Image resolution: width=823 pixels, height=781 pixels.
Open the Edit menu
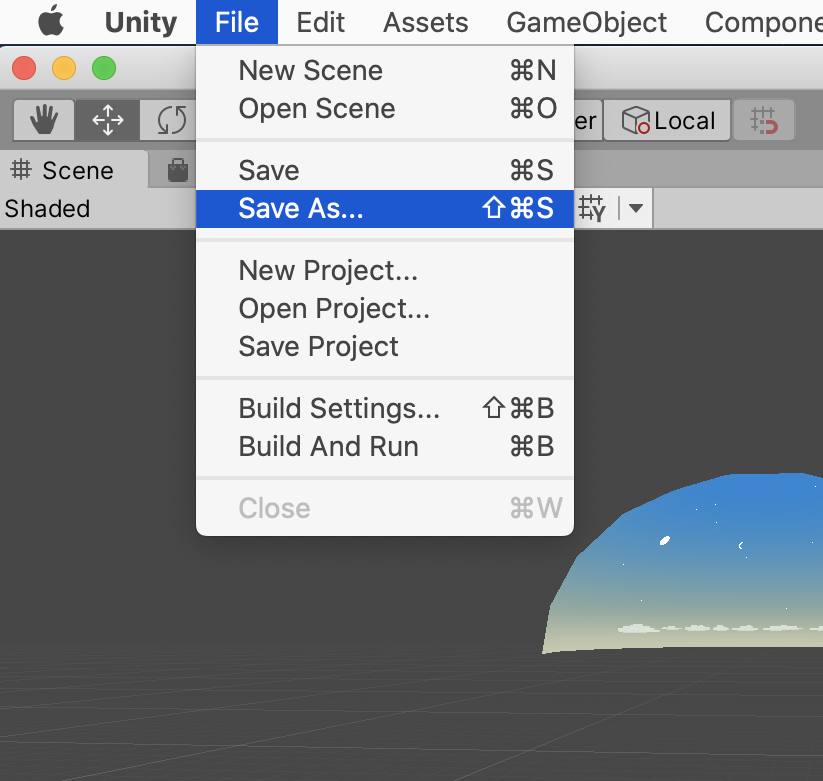[320, 23]
